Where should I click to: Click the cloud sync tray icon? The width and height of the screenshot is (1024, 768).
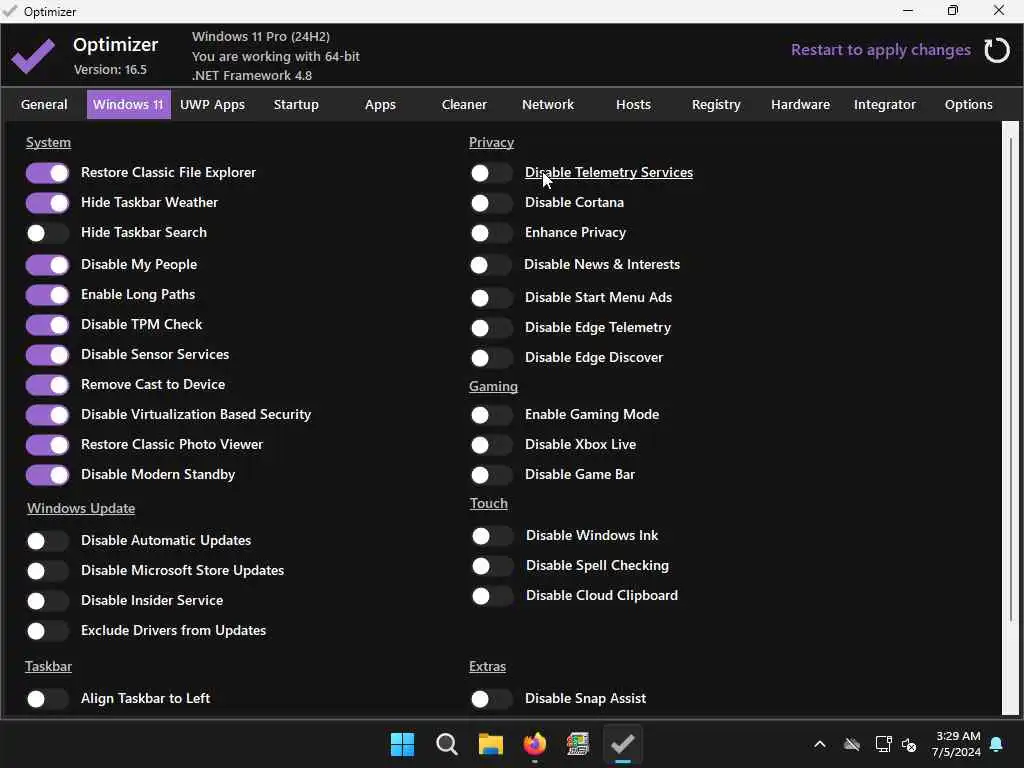[852, 744]
